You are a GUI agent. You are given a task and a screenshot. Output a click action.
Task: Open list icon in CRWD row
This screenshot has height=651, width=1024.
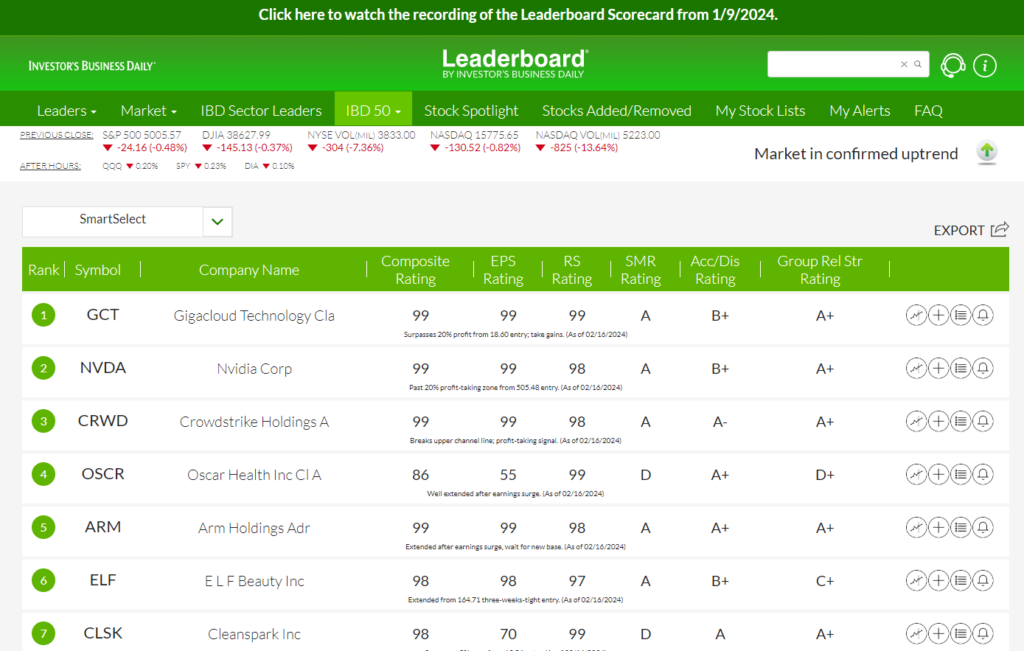click(961, 421)
